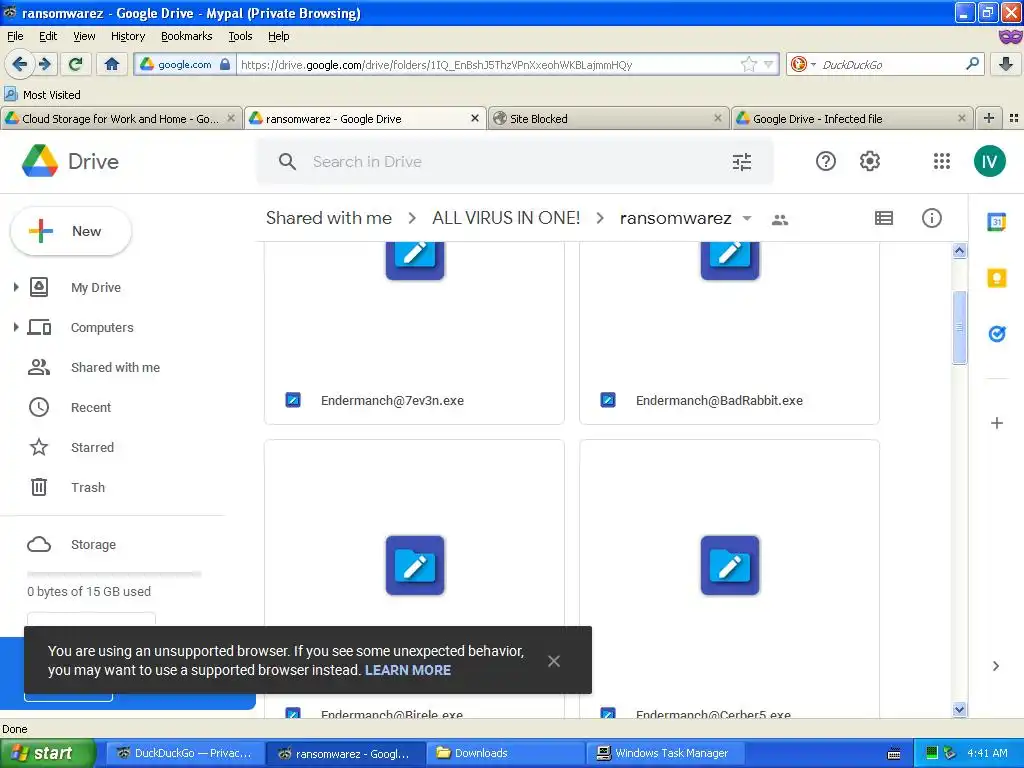Go to the home page icon
Image resolution: width=1024 pixels, height=768 pixels.
coord(112,64)
